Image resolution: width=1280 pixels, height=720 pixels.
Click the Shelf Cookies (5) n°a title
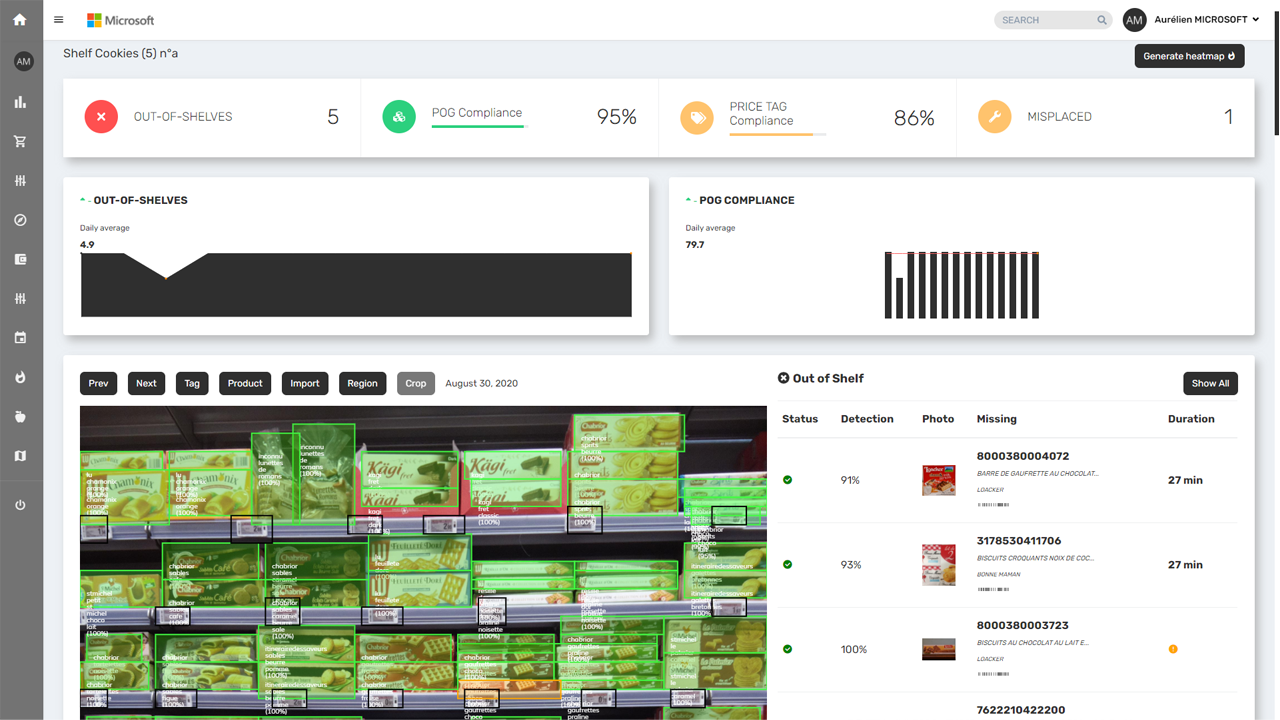click(121, 53)
